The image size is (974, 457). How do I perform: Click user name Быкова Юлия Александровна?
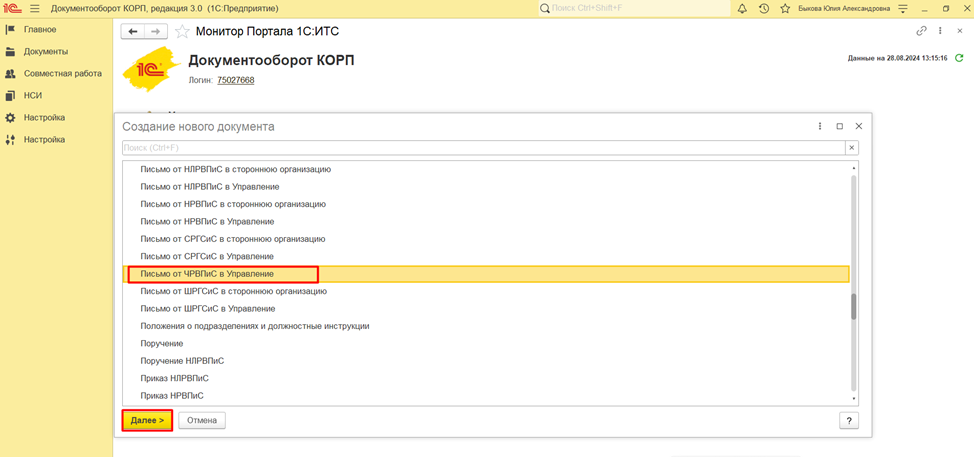point(844,9)
